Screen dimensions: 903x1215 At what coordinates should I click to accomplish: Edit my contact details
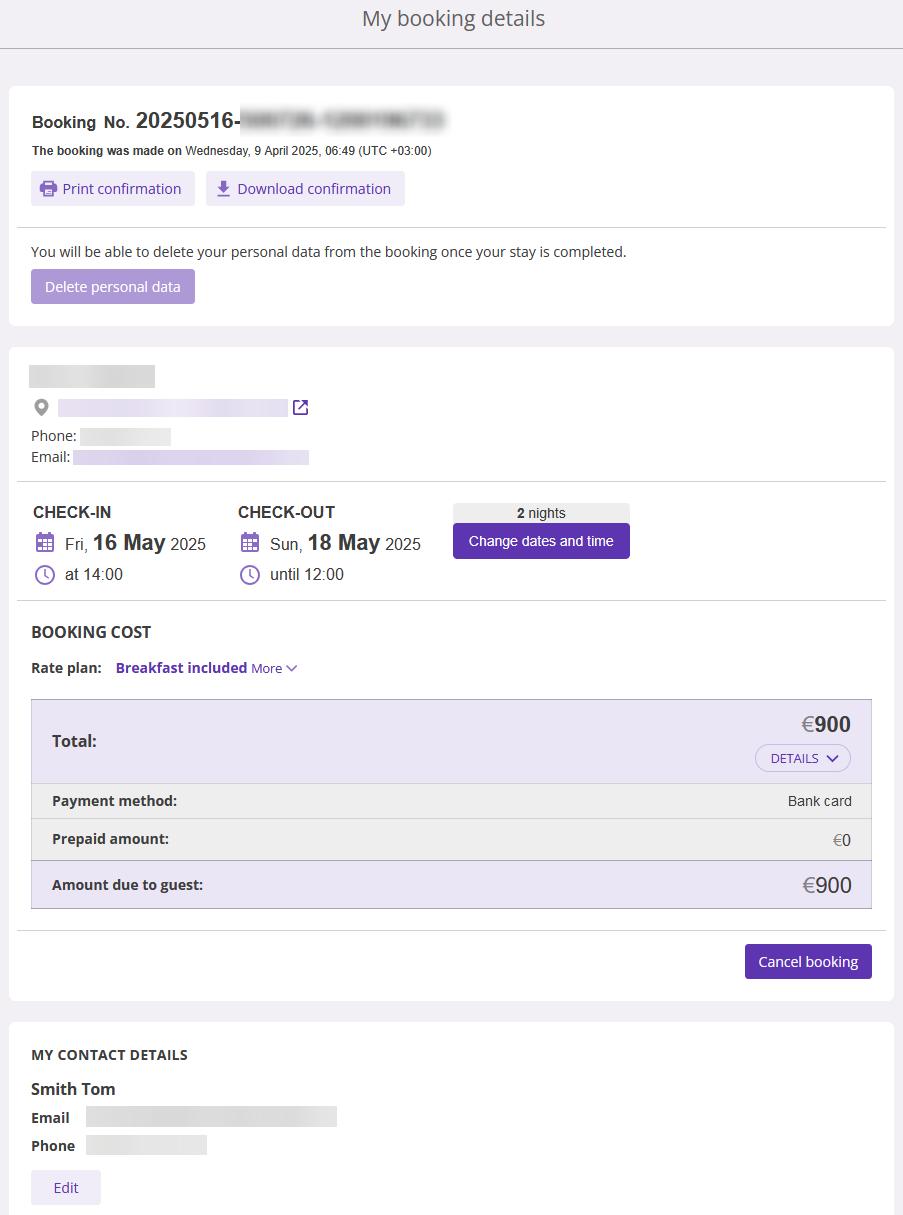coord(66,1188)
